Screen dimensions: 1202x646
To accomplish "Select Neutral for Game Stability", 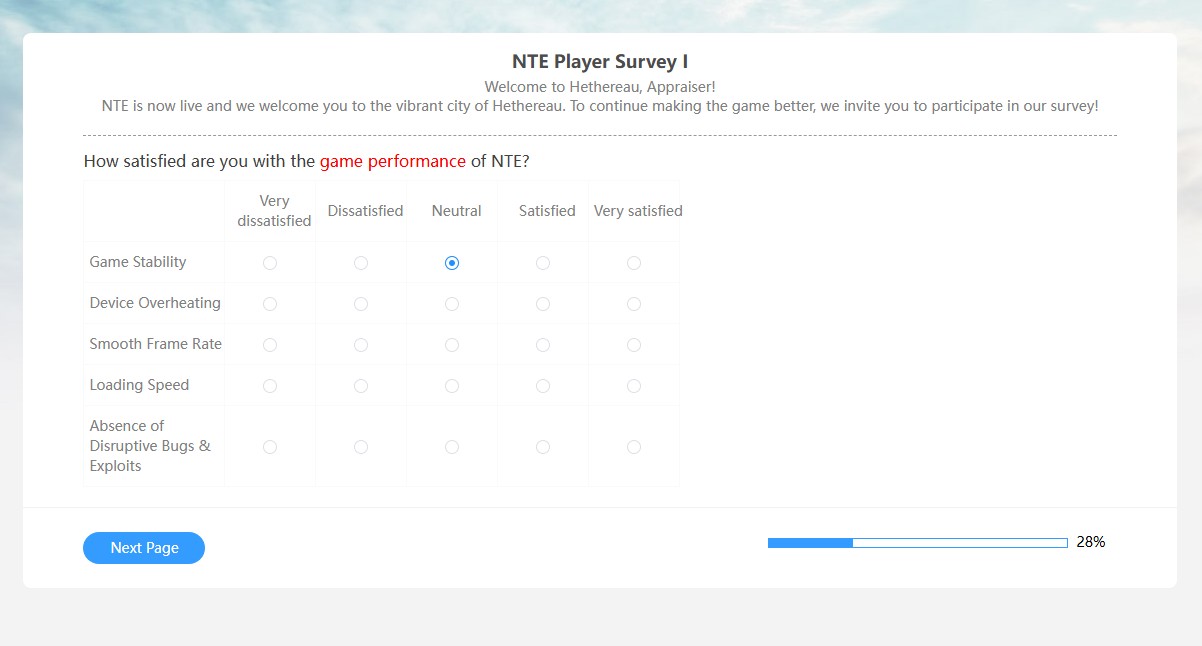I will (x=452, y=263).
